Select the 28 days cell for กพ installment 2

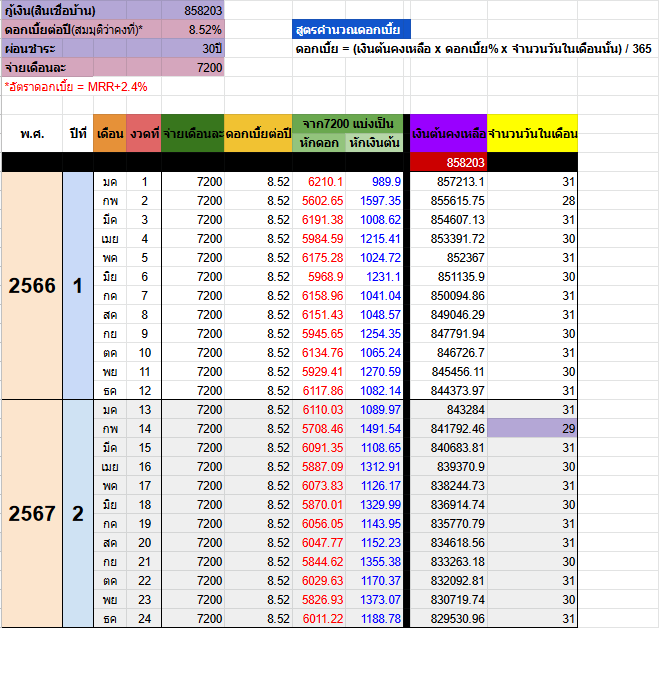[x=532, y=201]
